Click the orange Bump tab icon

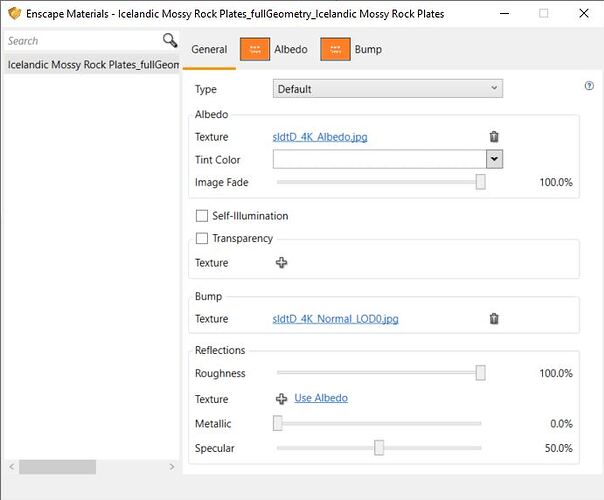[336, 49]
